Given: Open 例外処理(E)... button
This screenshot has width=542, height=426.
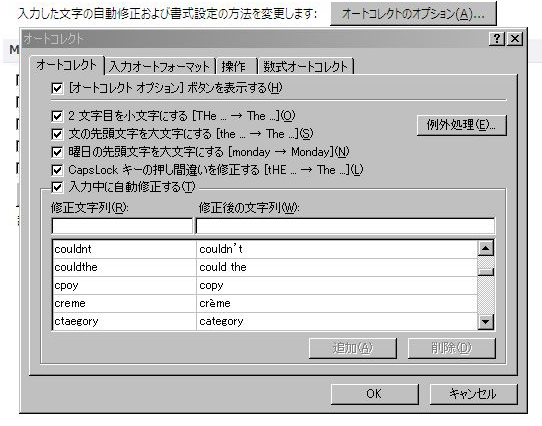Looking at the screenshot, I should click(461, 125).
